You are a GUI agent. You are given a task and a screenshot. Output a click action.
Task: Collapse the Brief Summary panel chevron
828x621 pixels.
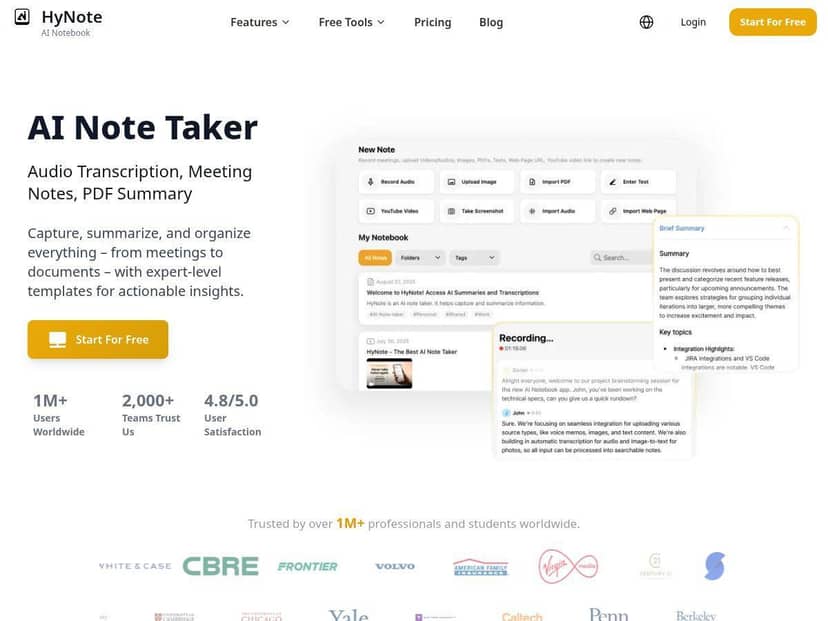pyautogui.click(x=785, y=228)
